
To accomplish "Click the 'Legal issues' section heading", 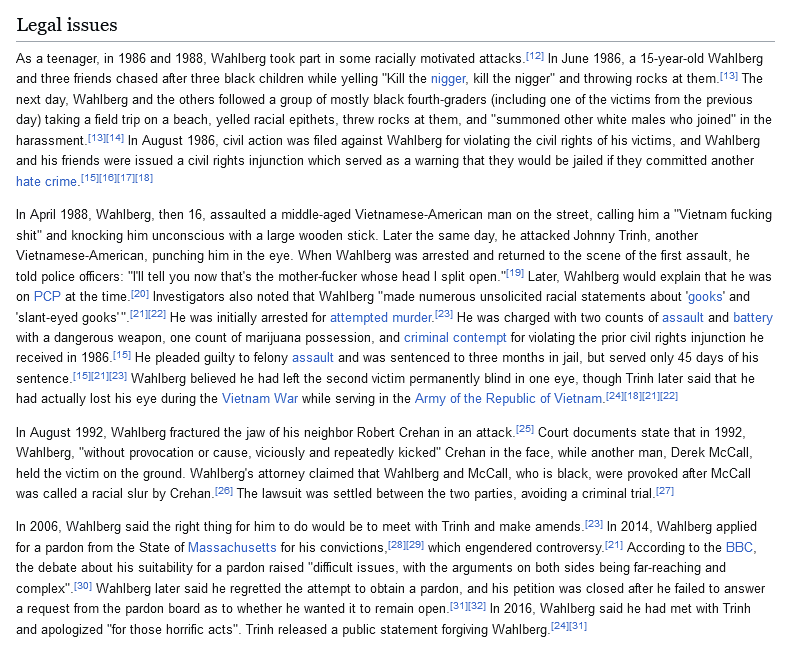I will [66, 23].
